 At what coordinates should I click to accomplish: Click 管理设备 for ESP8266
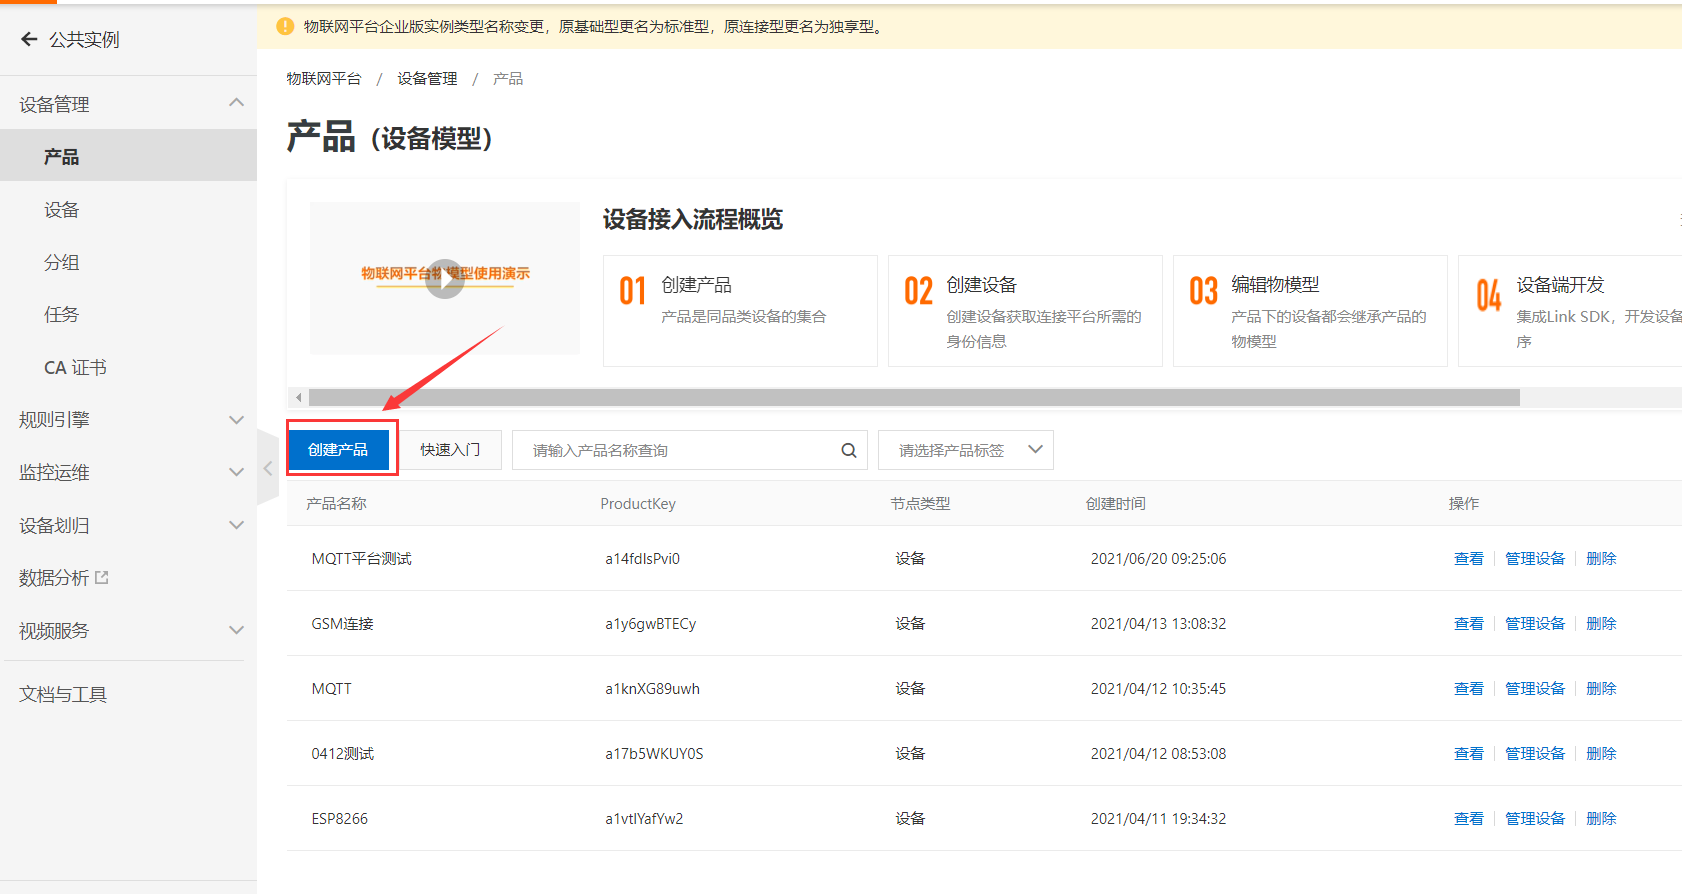[1535, 818]
